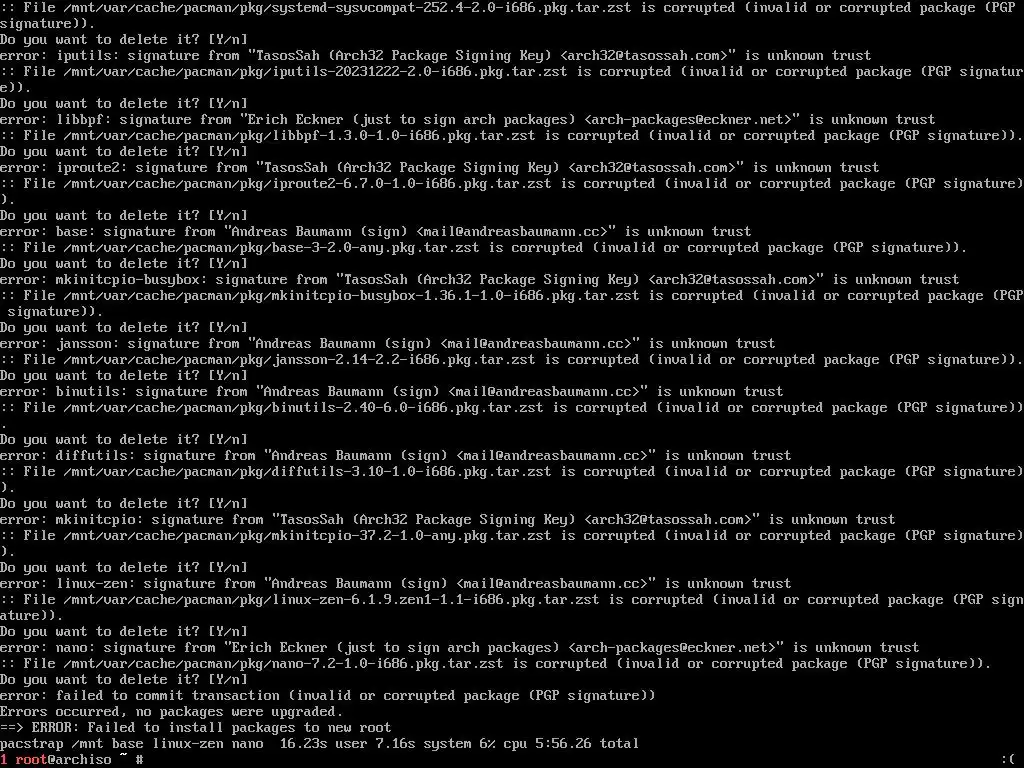Click the 'failed to commit transaction' error

pos(327,696)
